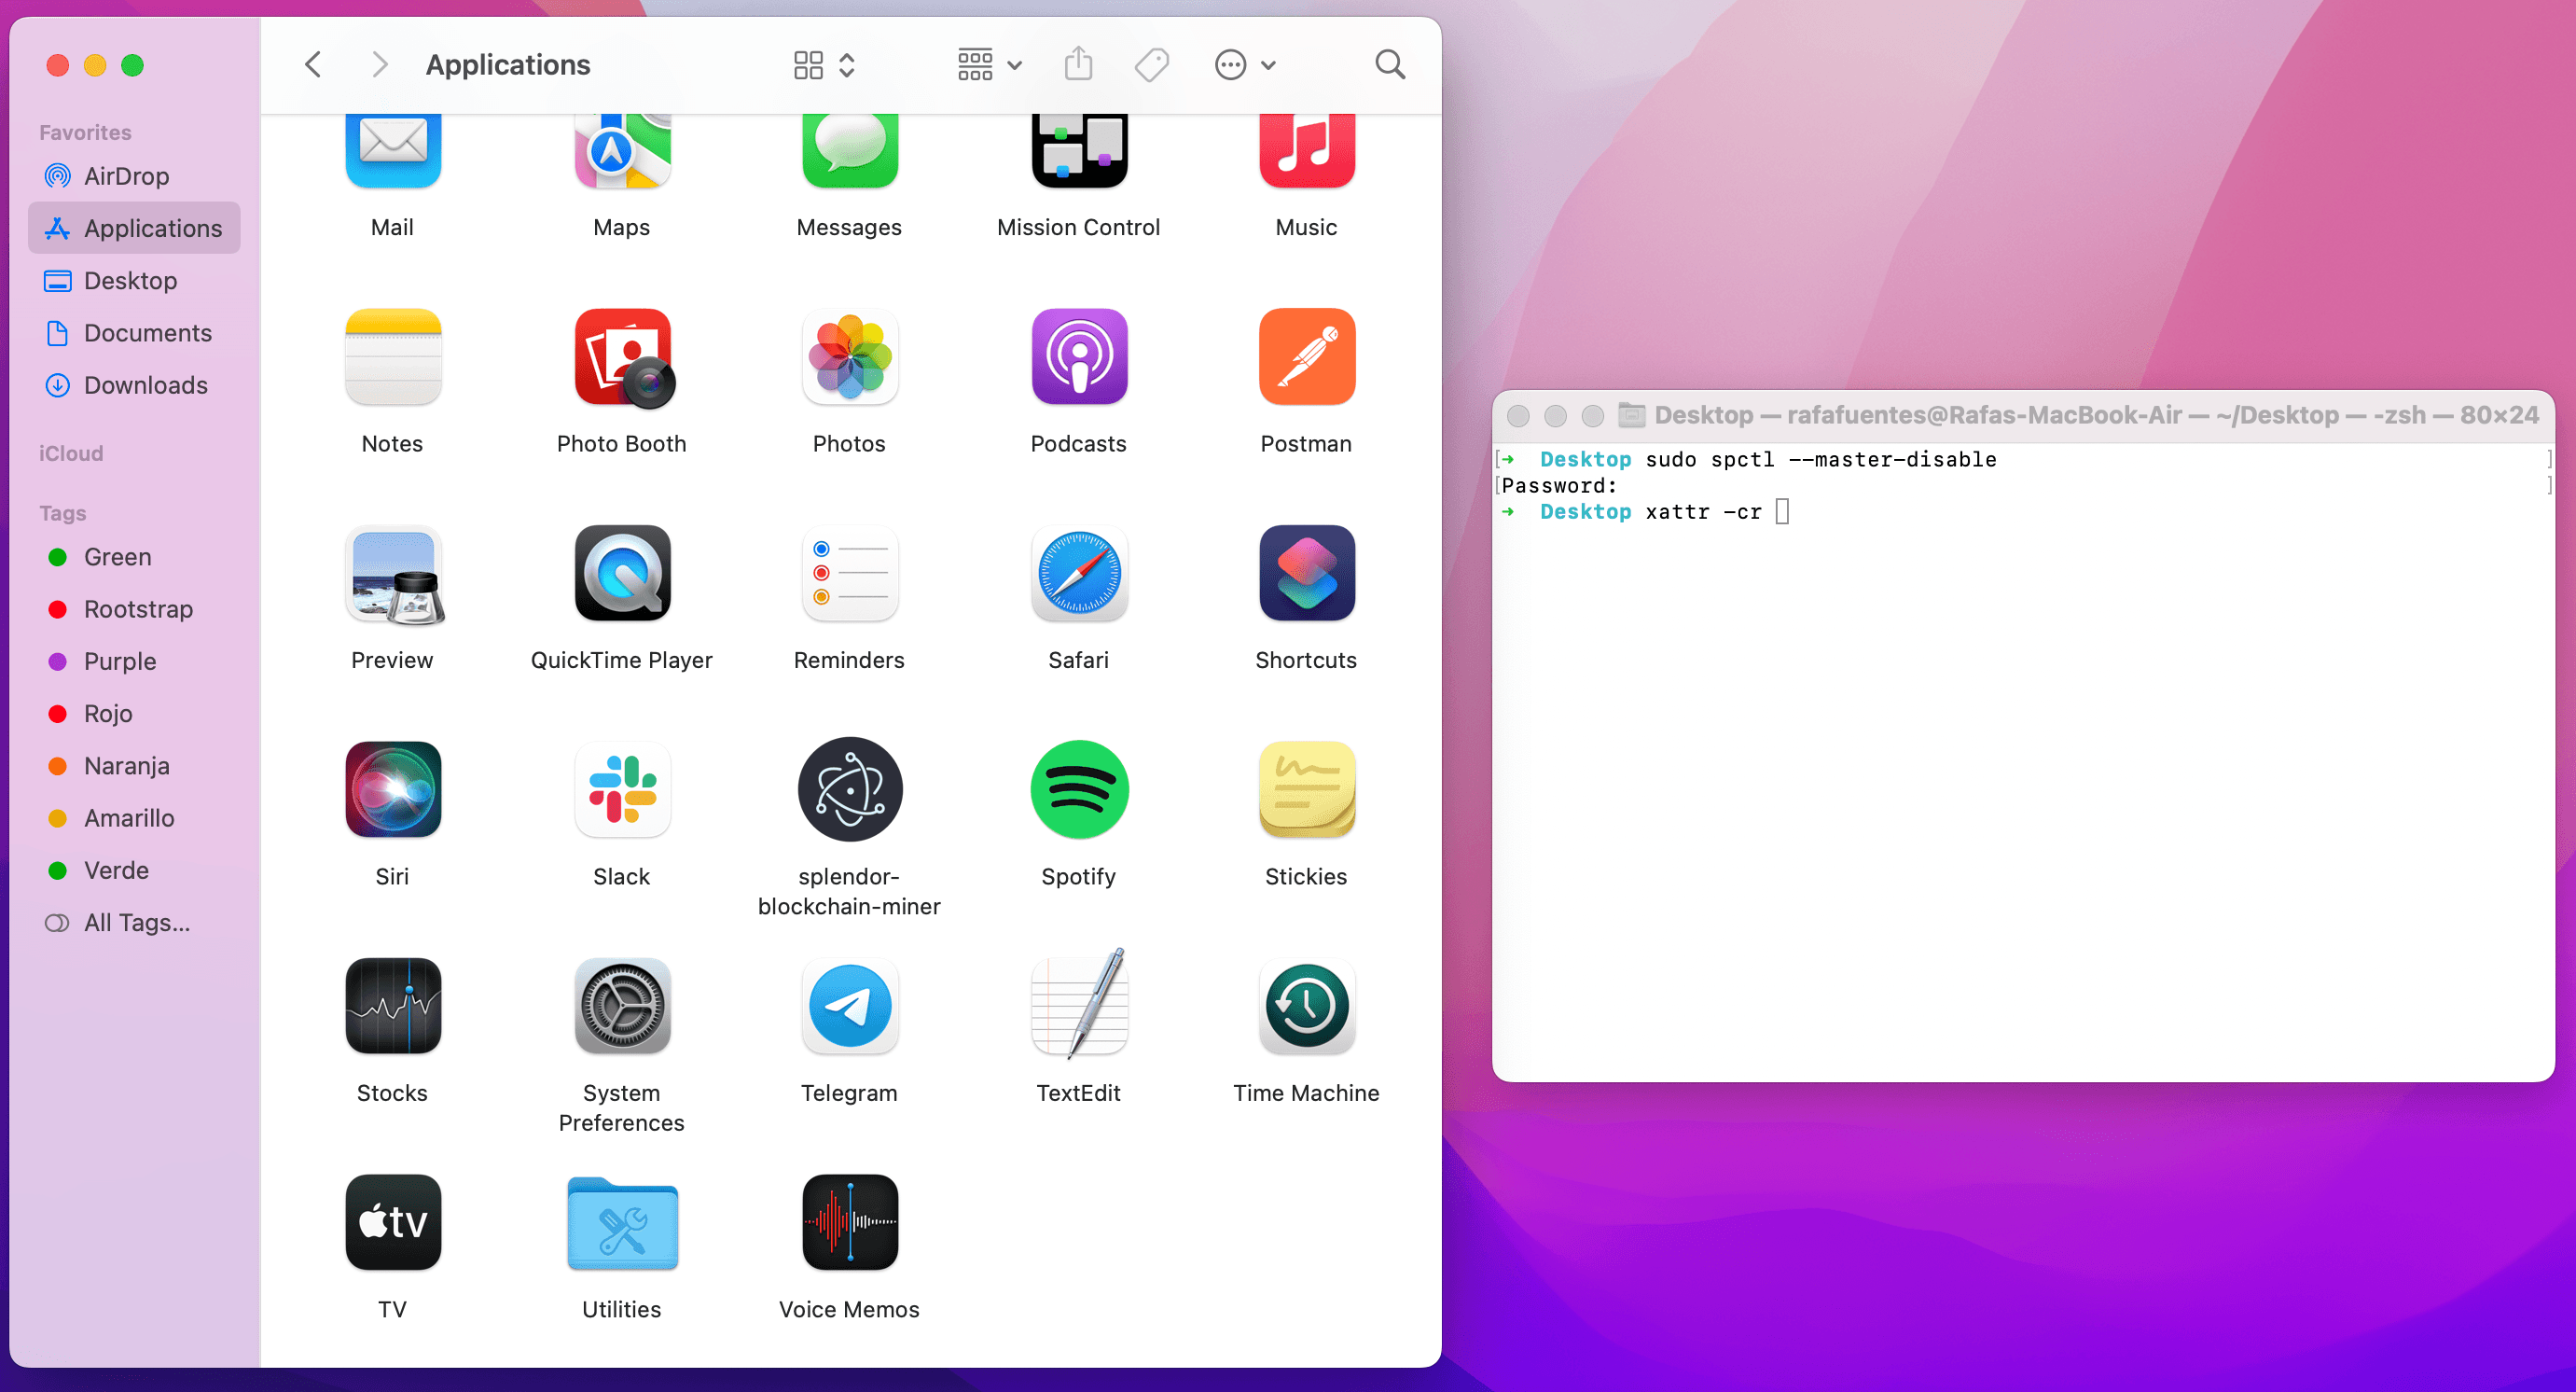Open the Utilities folder
Screen dimensions: 2576x1392
pyautogui.click(x=622, y=1223)
